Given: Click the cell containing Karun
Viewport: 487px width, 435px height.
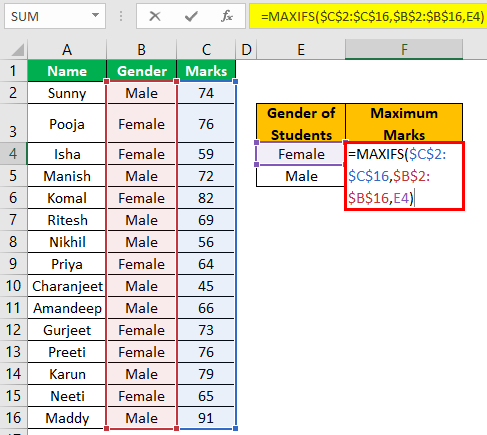Looking at the screenshot, I should click(x=67, y=374).
